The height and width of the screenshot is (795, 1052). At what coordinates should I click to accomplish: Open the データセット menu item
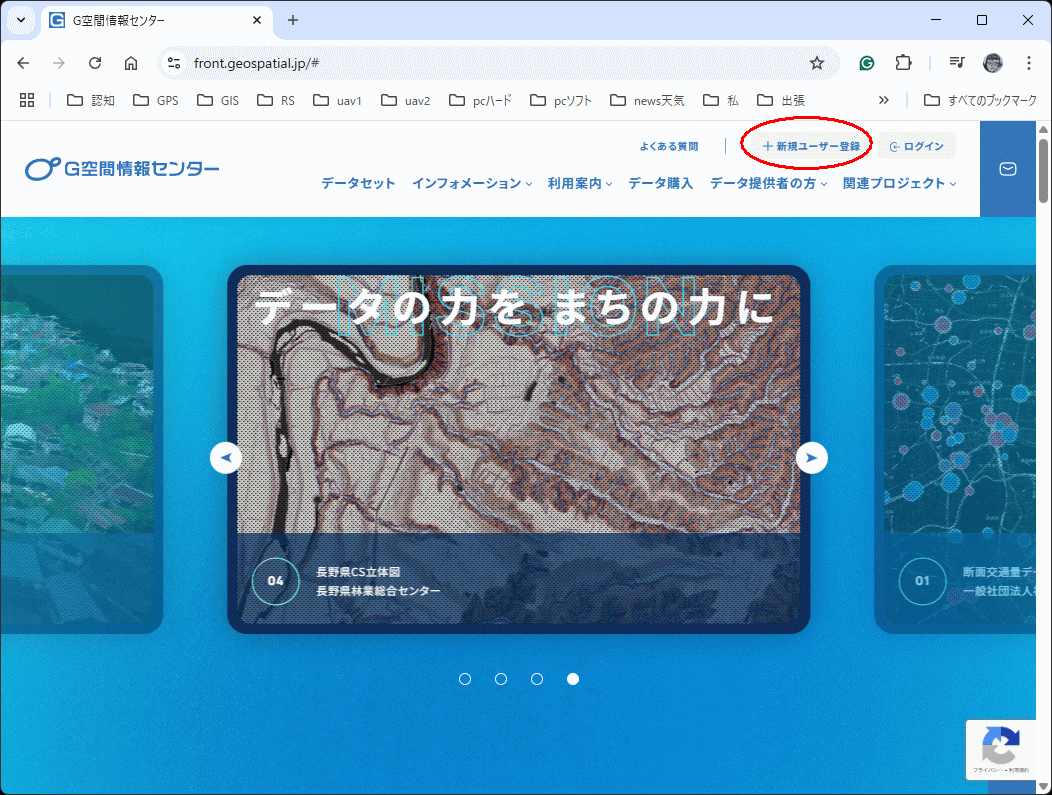(358, 183)
